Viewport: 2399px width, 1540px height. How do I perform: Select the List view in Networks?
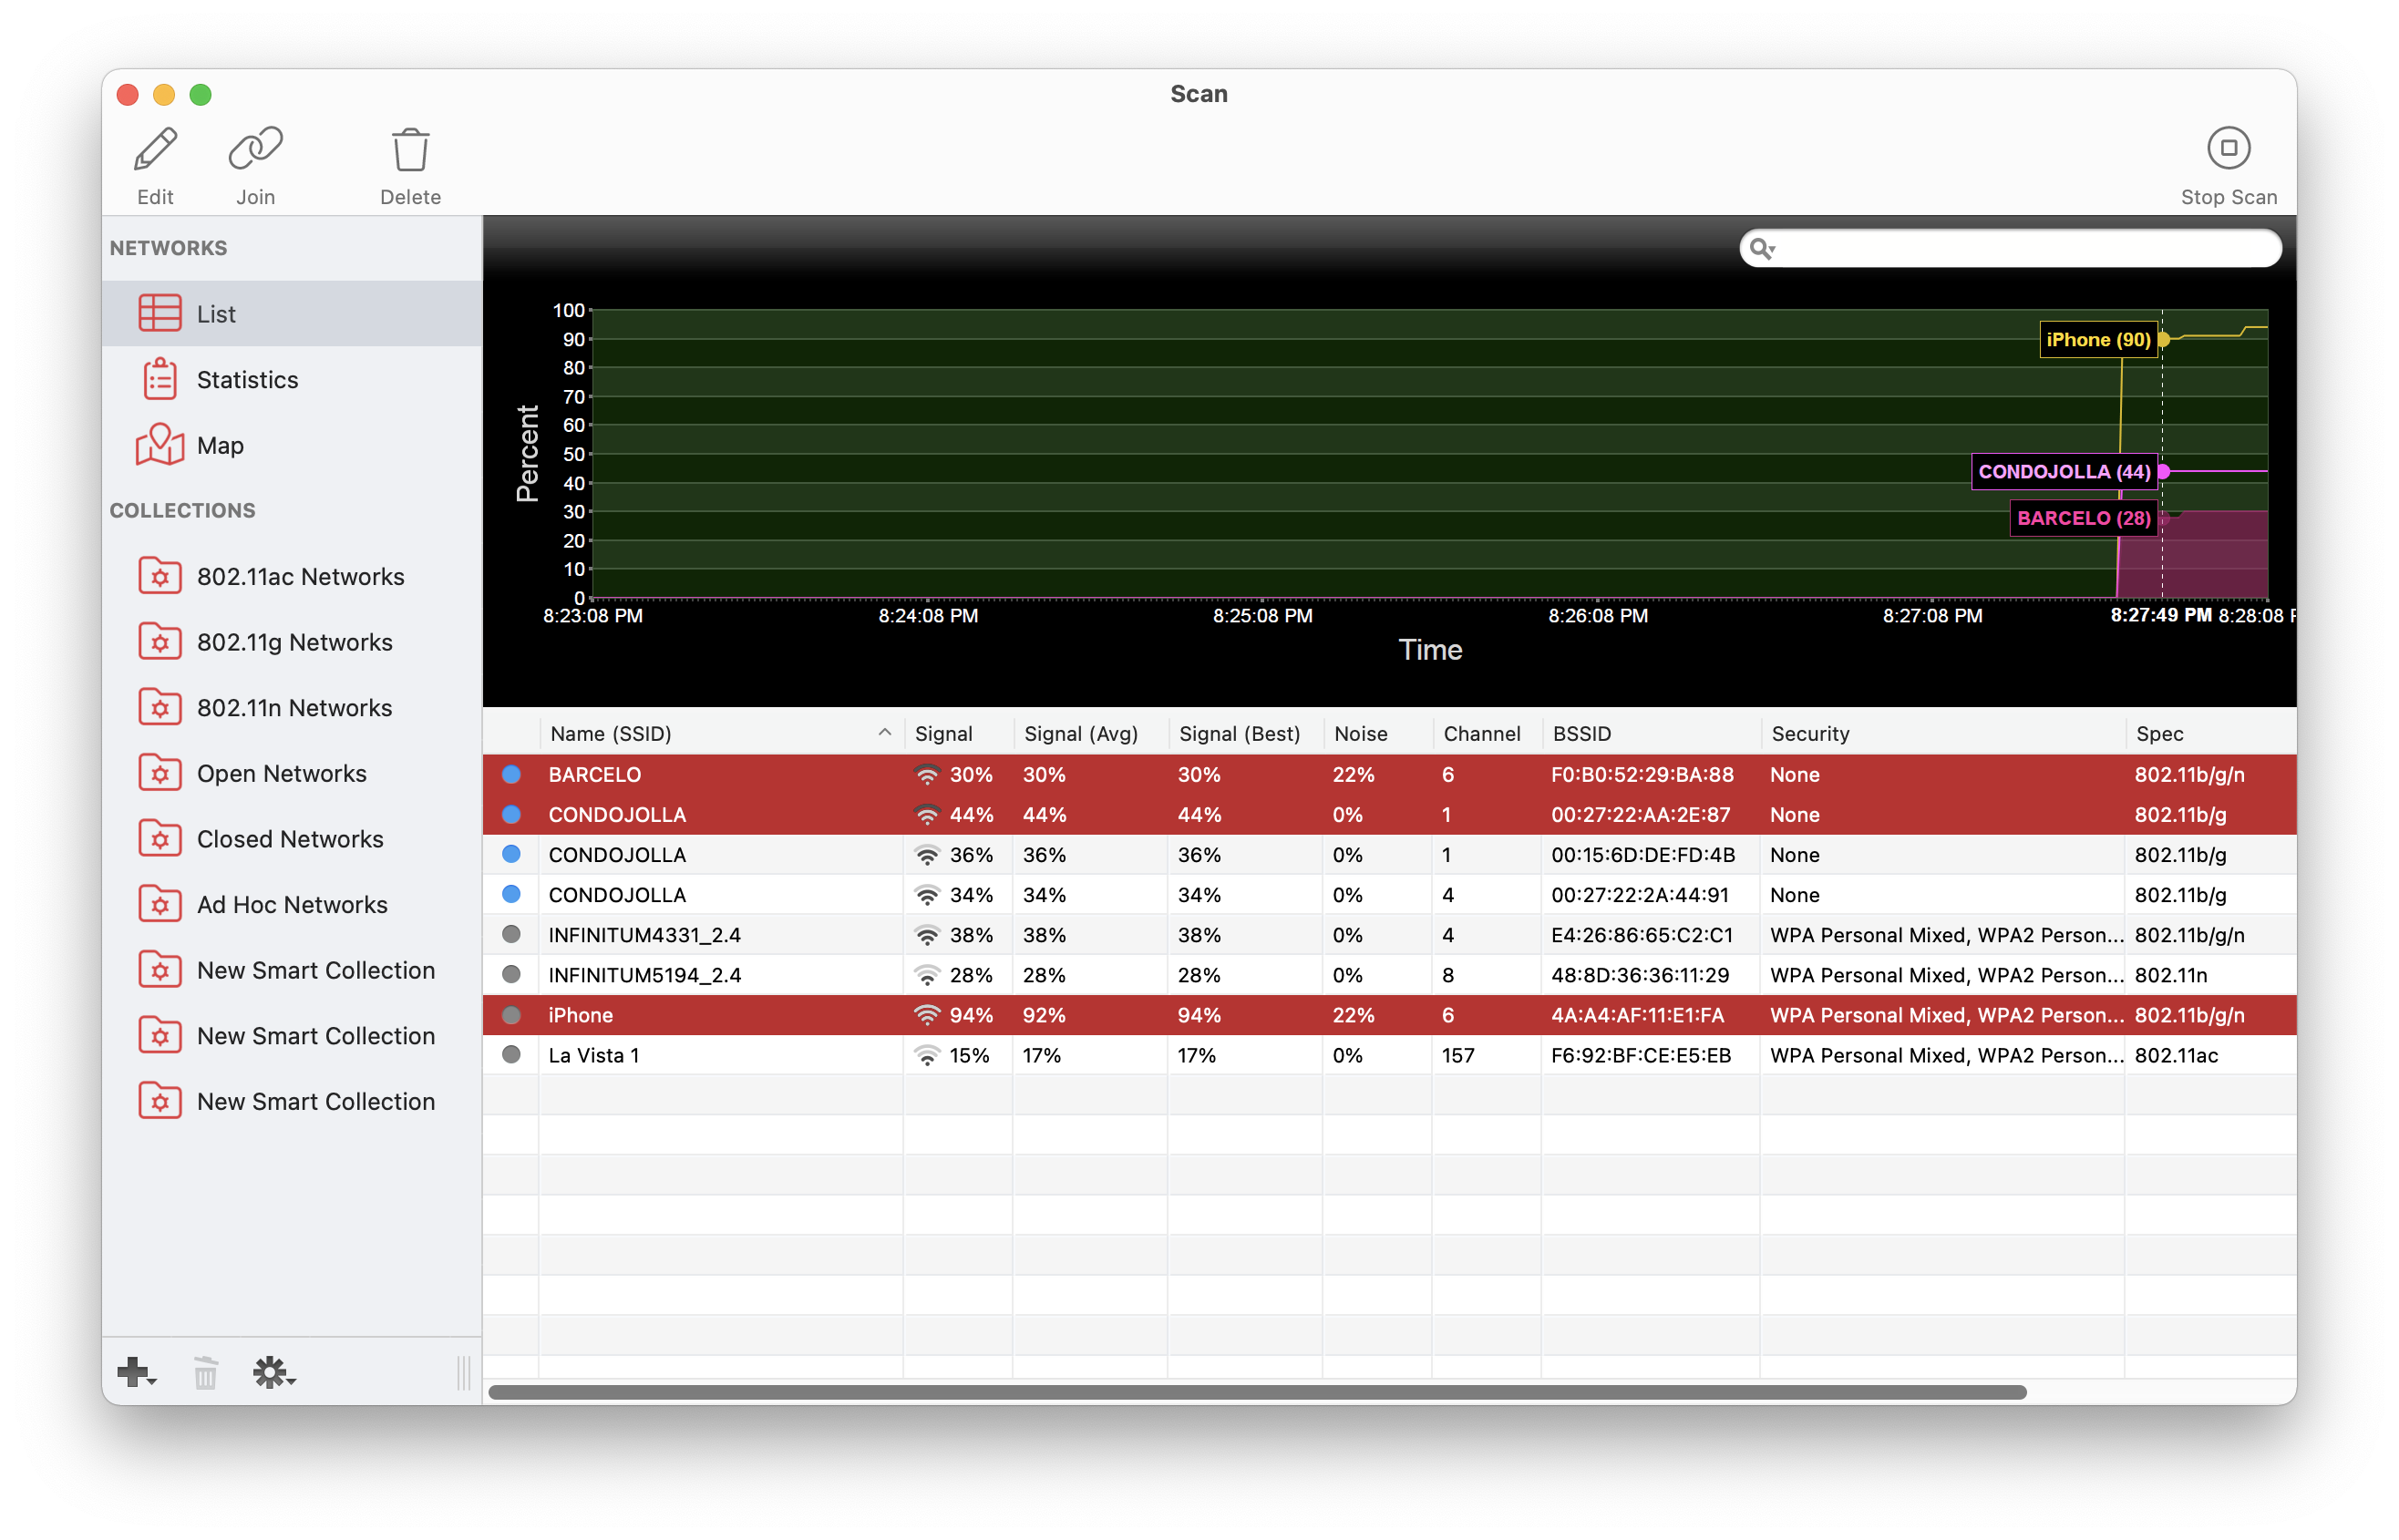click(216, 314)
